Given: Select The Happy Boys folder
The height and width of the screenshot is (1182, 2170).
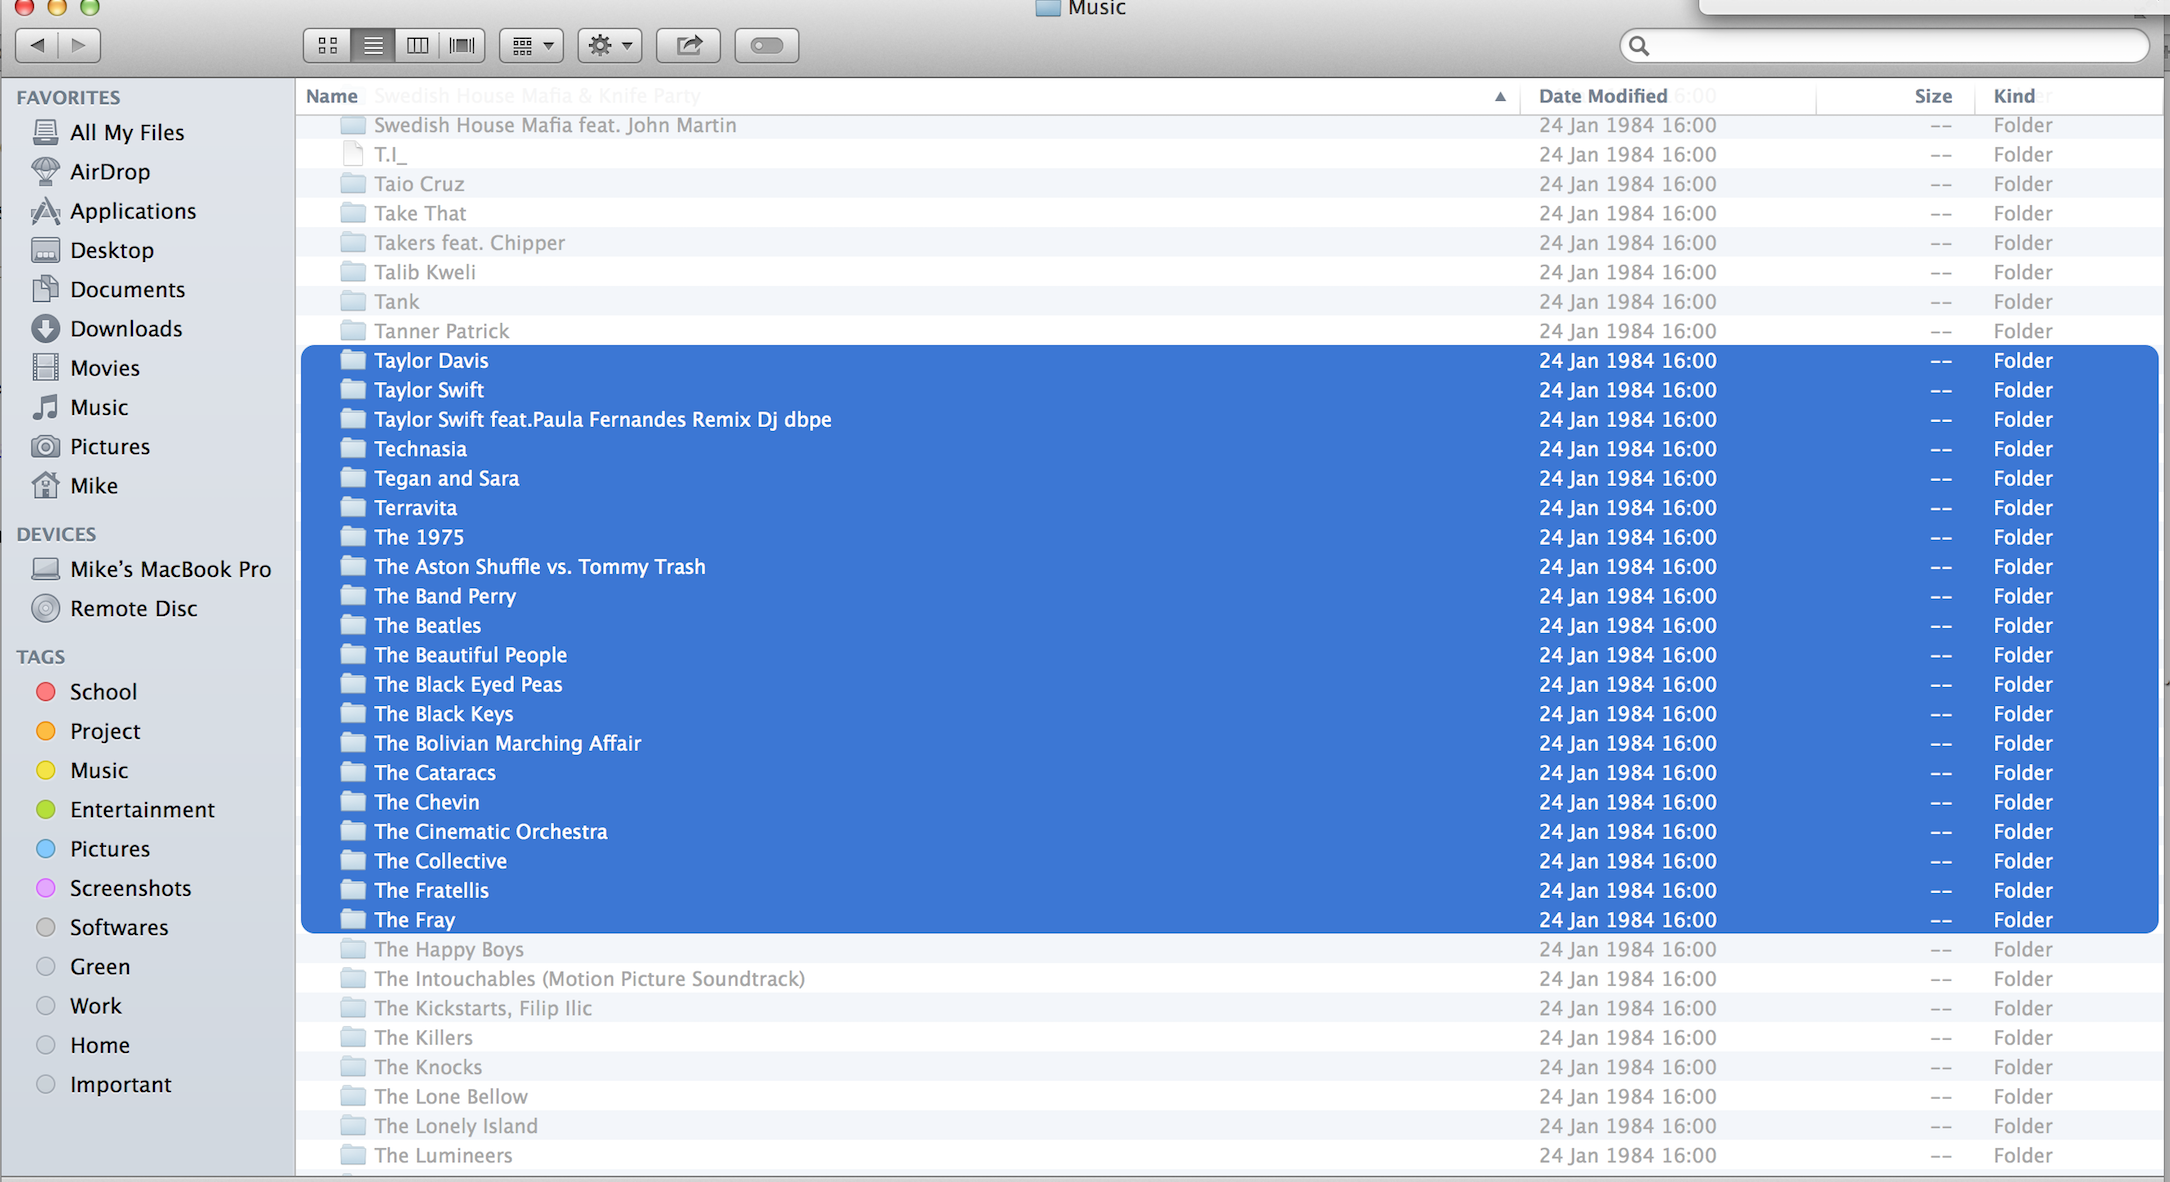Looking at the screenshot, I should tap(1229, 949).
